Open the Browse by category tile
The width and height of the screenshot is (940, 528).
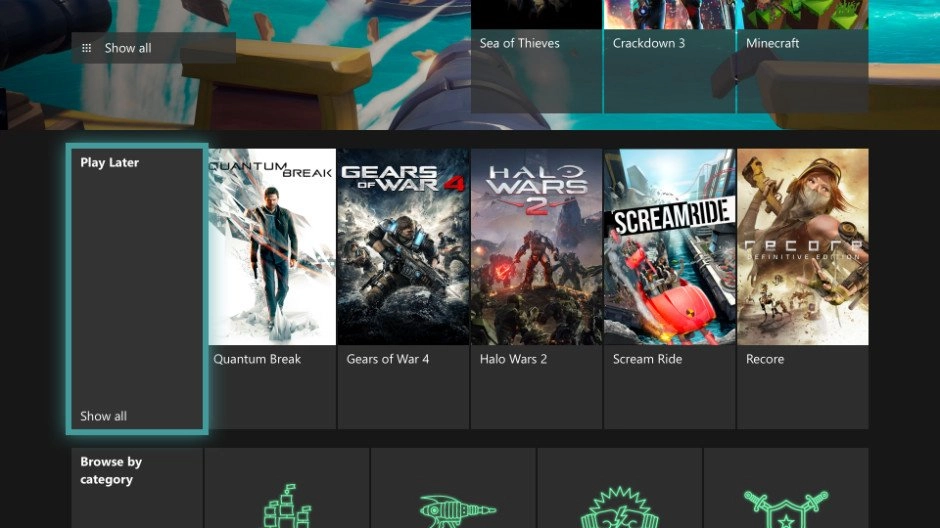(x=137, y=488)
